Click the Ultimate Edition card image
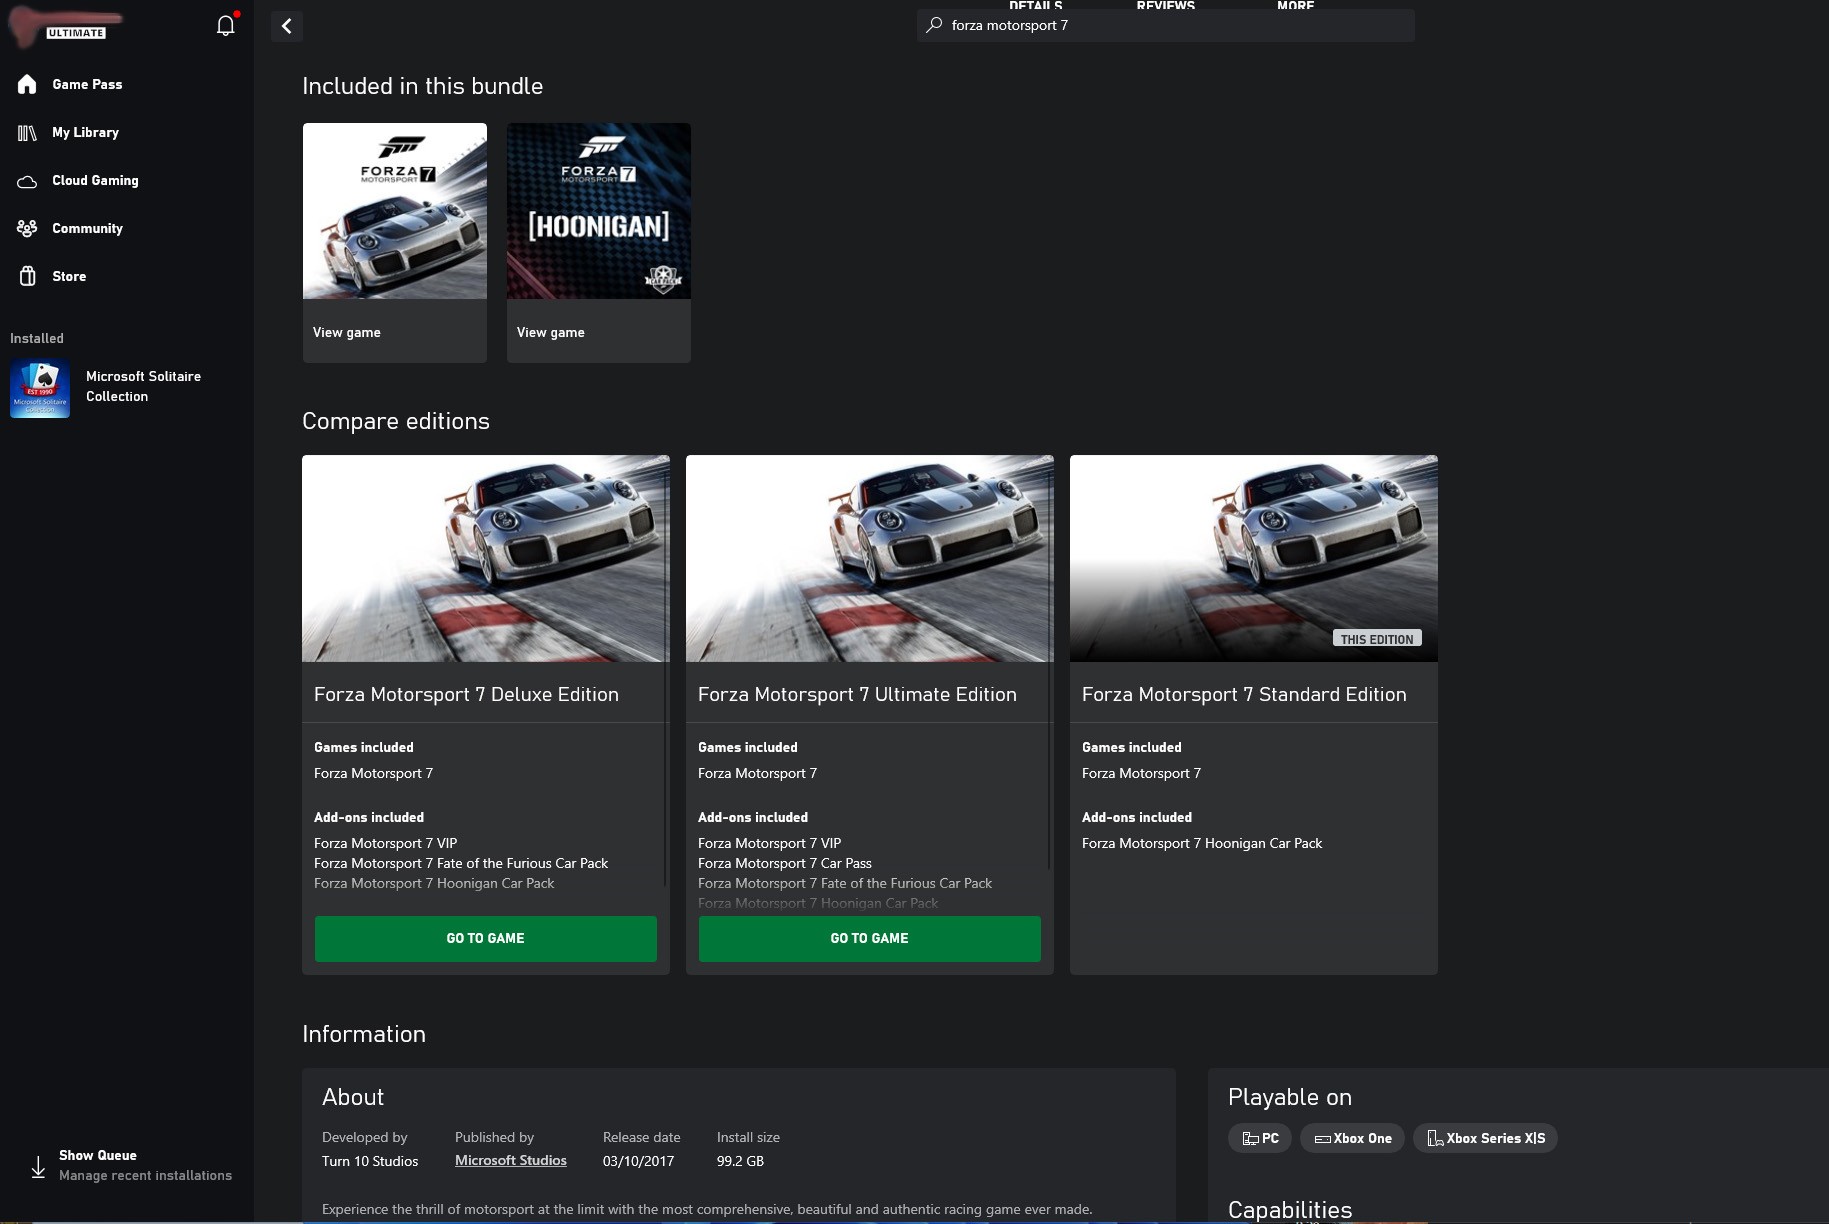 pos(870,558)
